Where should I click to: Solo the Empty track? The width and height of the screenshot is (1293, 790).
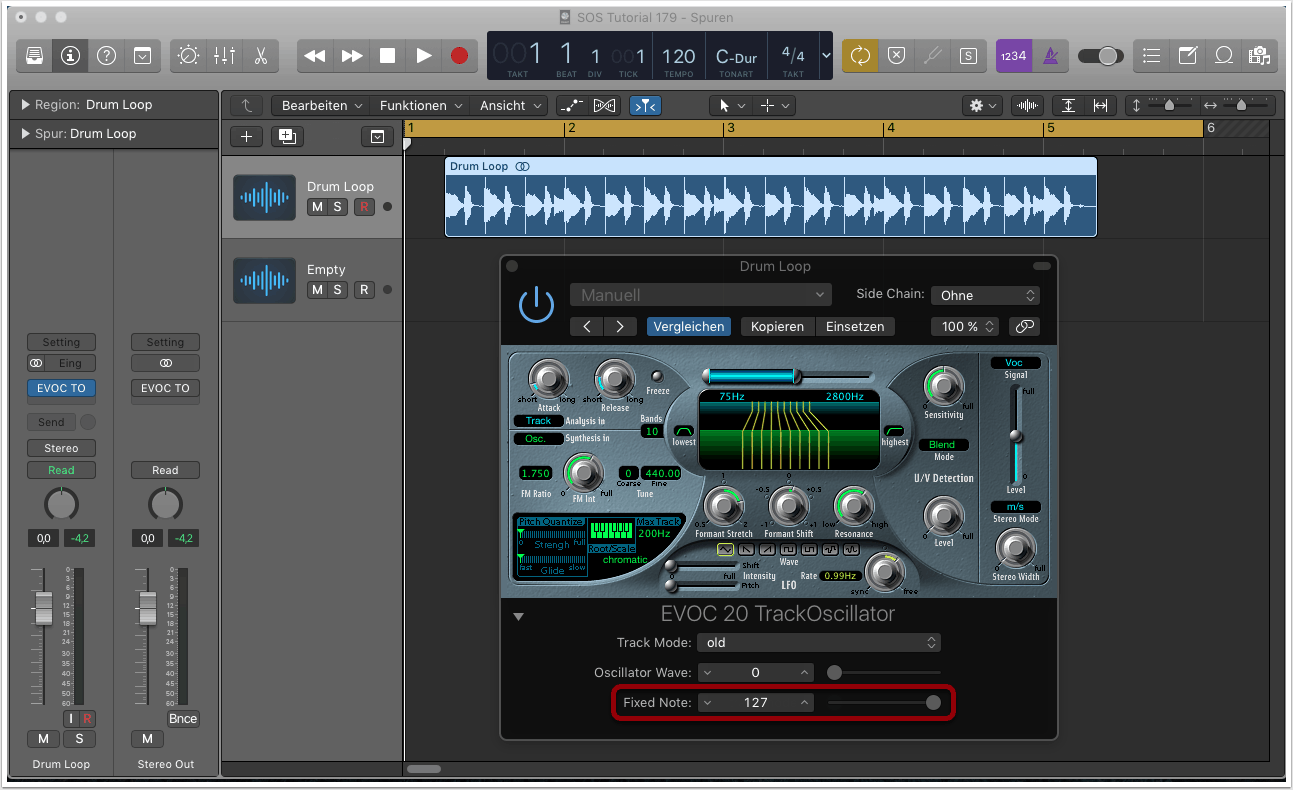pos(338,290)
